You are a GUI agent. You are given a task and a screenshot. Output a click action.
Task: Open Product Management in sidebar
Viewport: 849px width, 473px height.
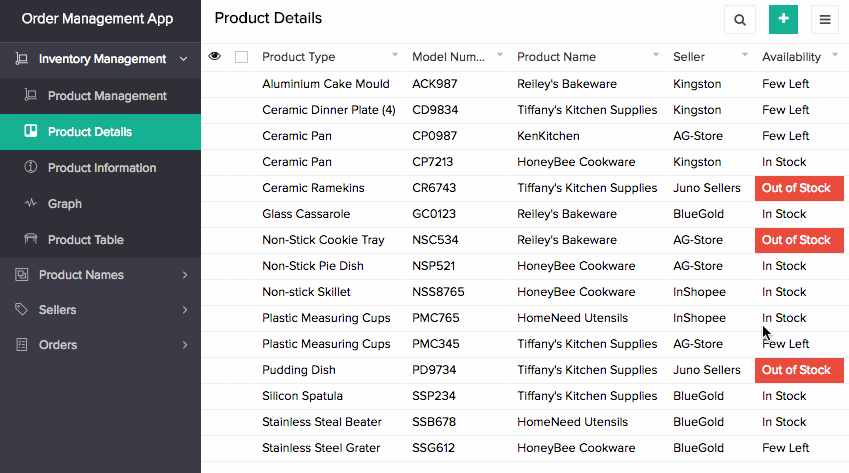pos(107,96)
